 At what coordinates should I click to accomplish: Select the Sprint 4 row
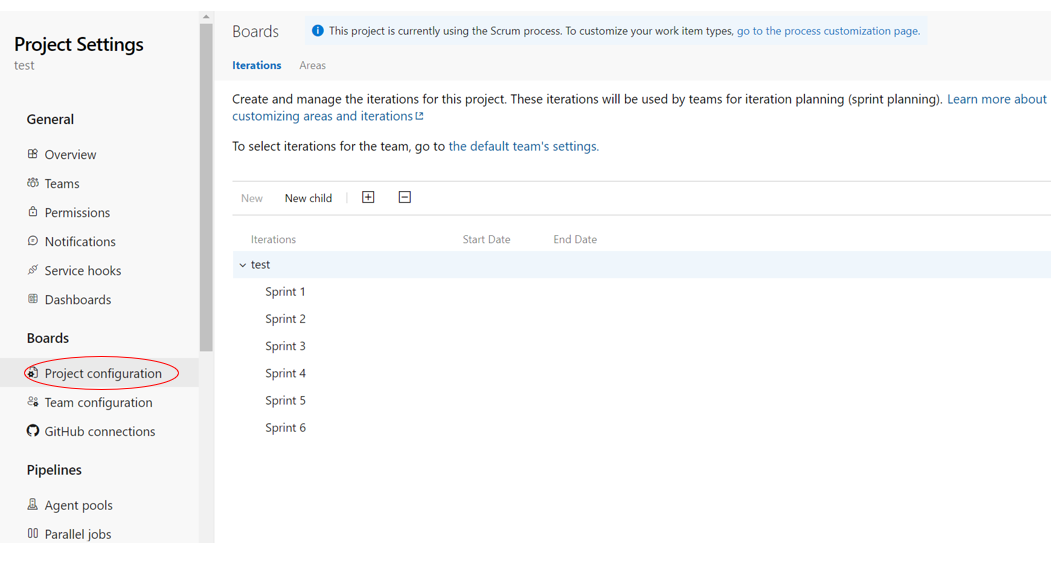[x=641, y=373]
